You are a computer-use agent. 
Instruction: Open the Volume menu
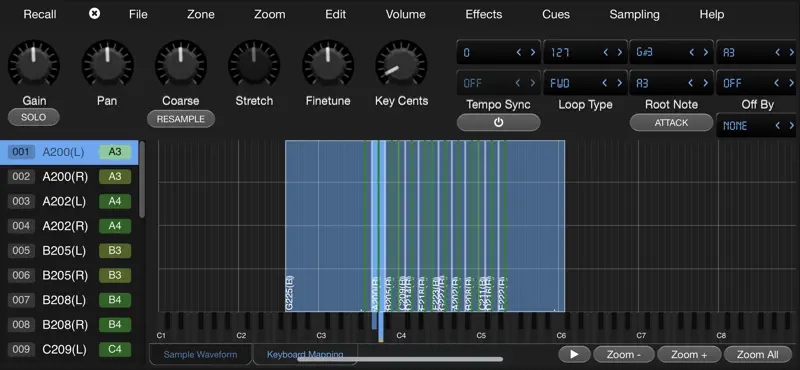[406, 14]
